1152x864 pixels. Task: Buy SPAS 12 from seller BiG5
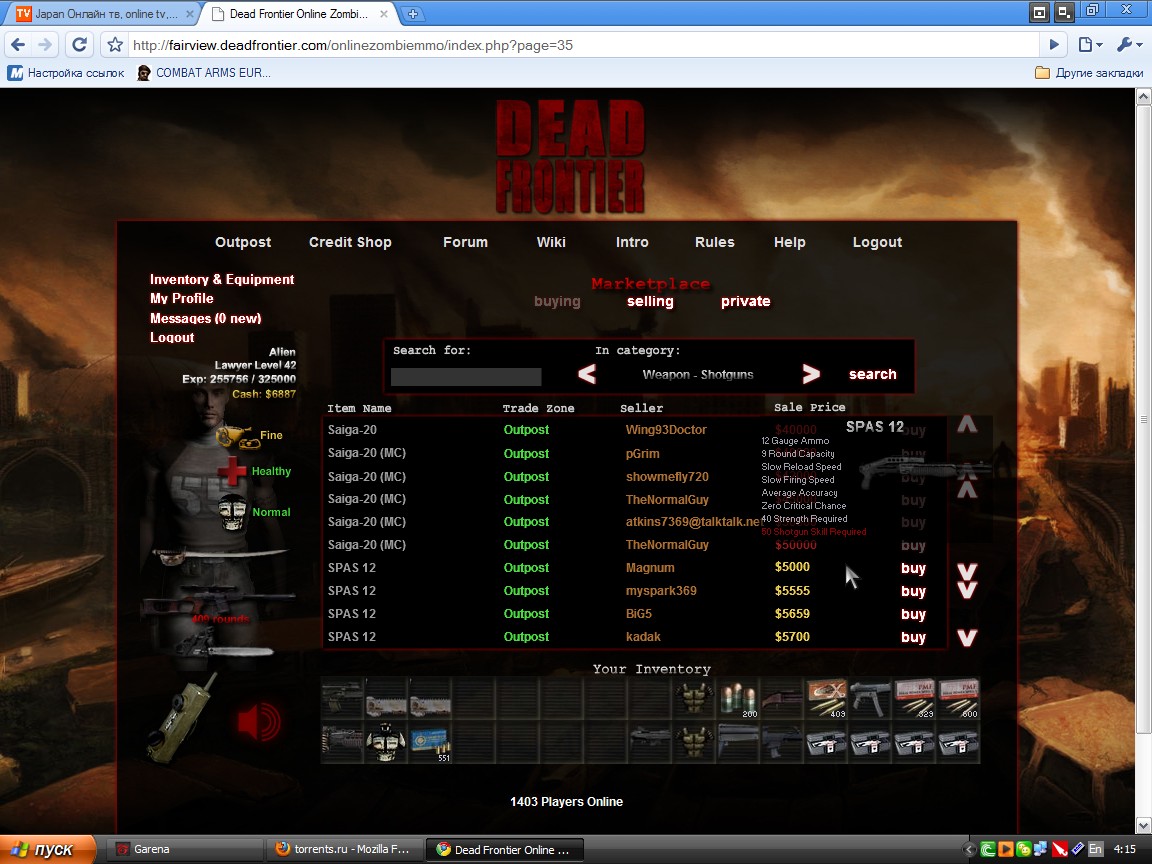point(913,614)
